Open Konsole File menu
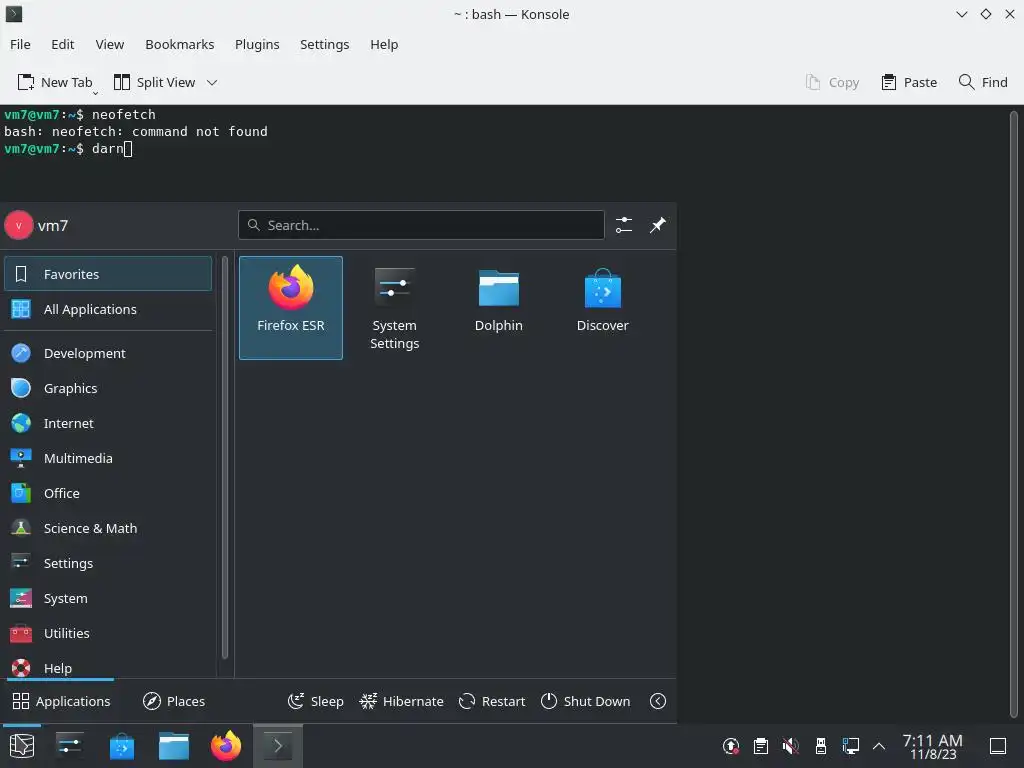1024x768 pixels. [20, 44]
